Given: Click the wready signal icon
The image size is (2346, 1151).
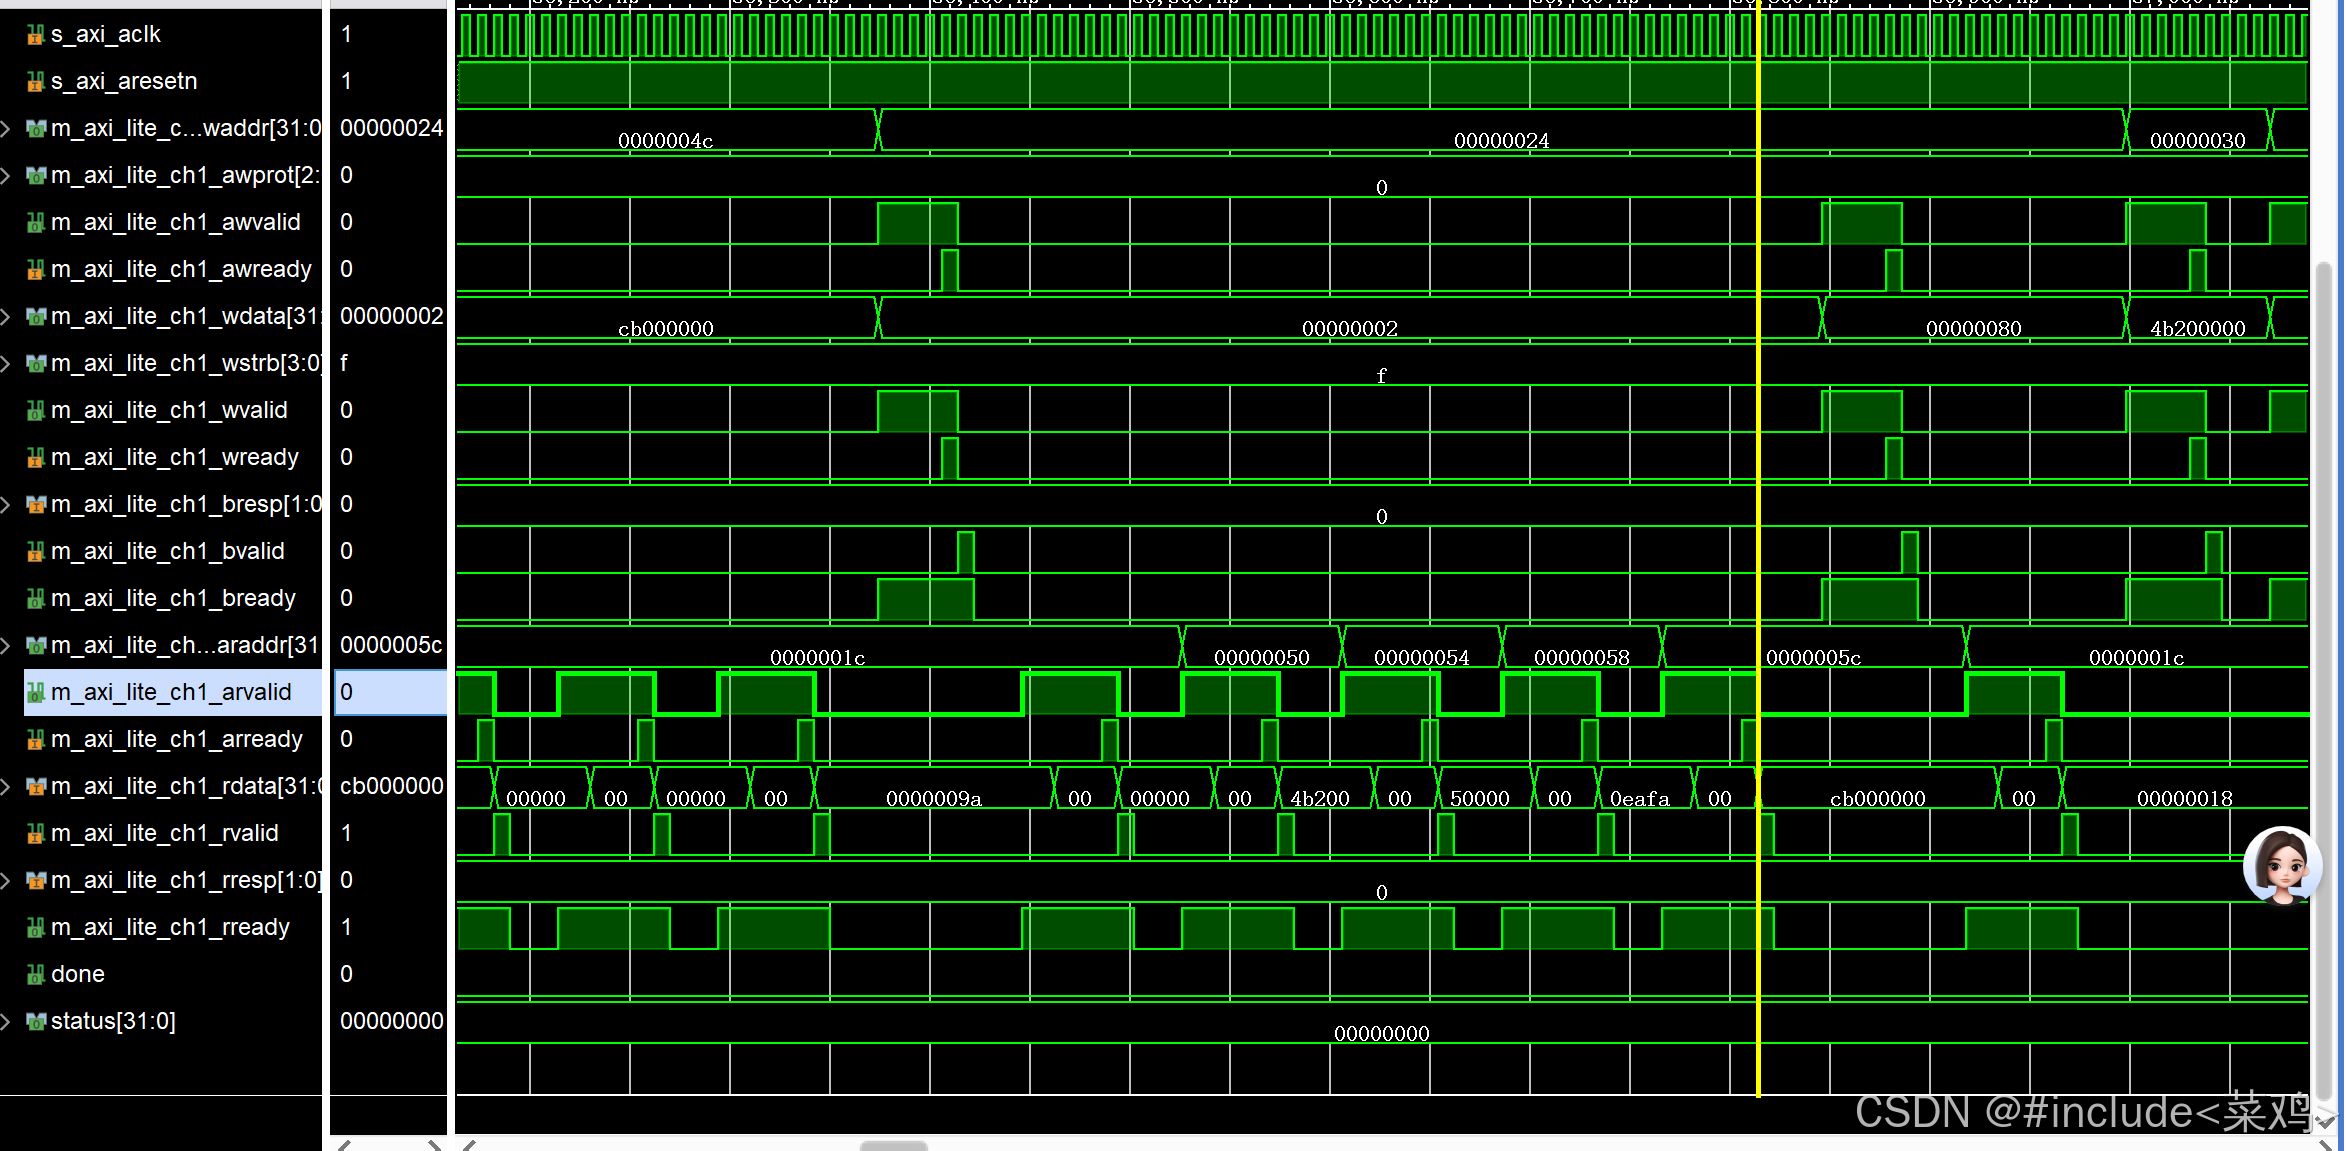Looking at the screenshot, I should click(36, 457).
